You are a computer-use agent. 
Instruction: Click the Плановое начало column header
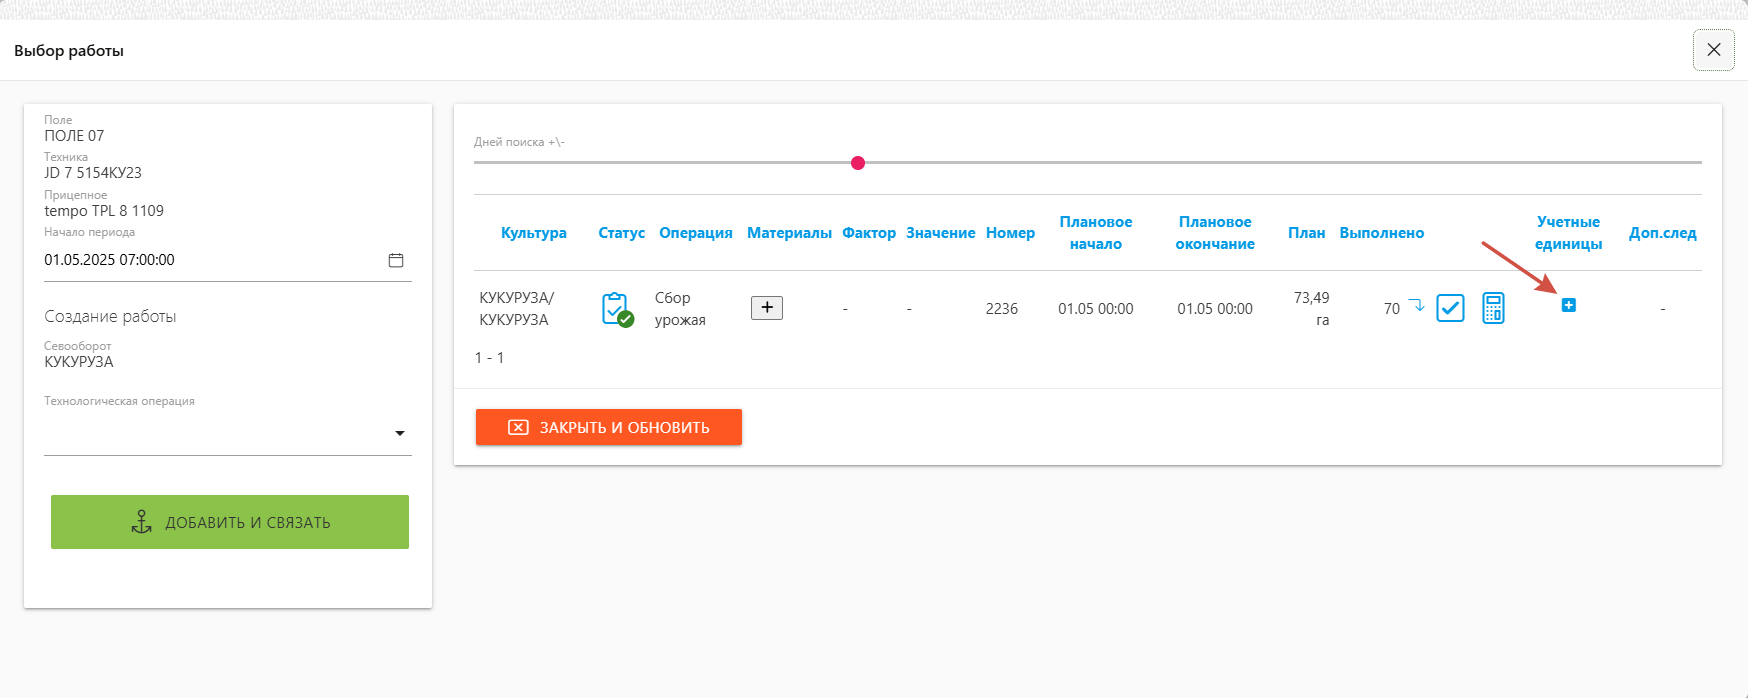pos(1095,233)
